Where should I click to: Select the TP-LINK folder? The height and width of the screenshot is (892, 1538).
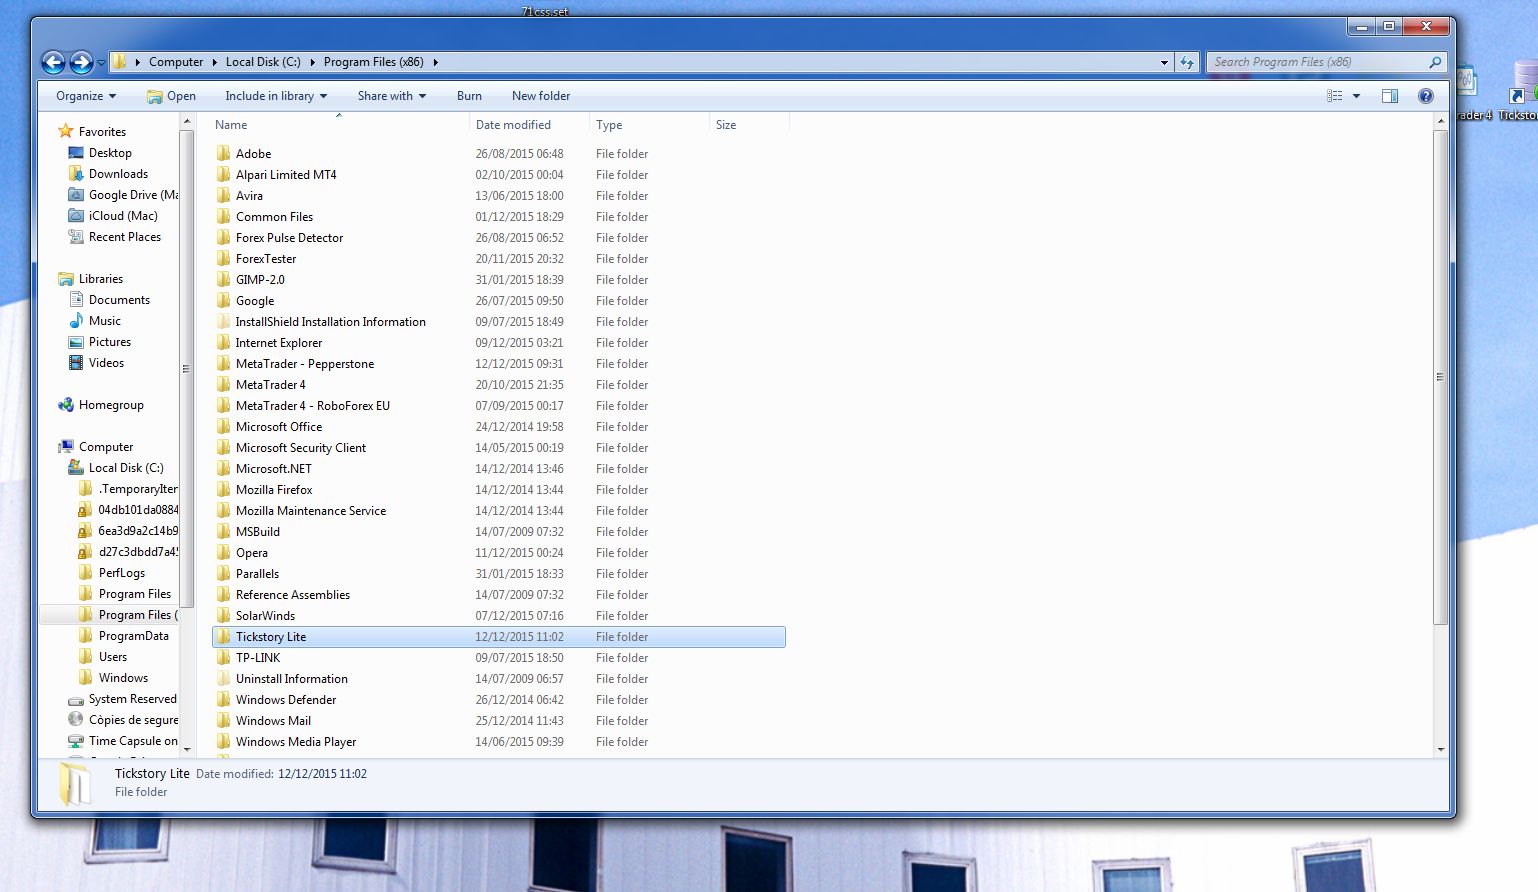coord(258,658)
